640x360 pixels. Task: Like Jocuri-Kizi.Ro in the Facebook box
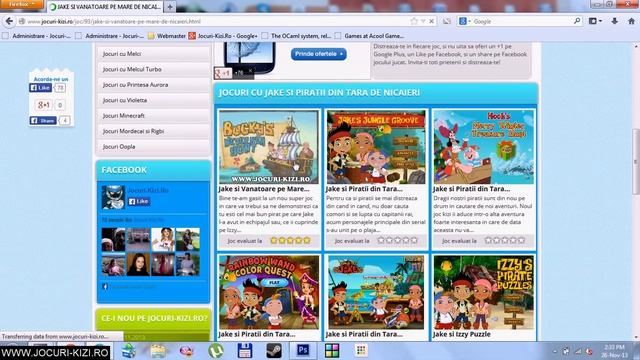(x=139, y=201)
